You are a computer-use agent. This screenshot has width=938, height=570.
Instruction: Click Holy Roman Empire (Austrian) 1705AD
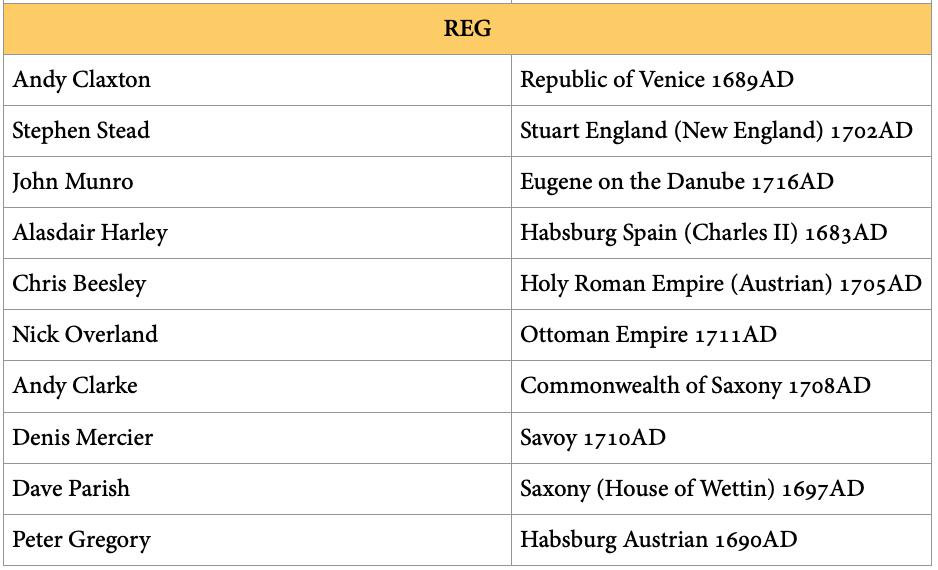[720, 284]
